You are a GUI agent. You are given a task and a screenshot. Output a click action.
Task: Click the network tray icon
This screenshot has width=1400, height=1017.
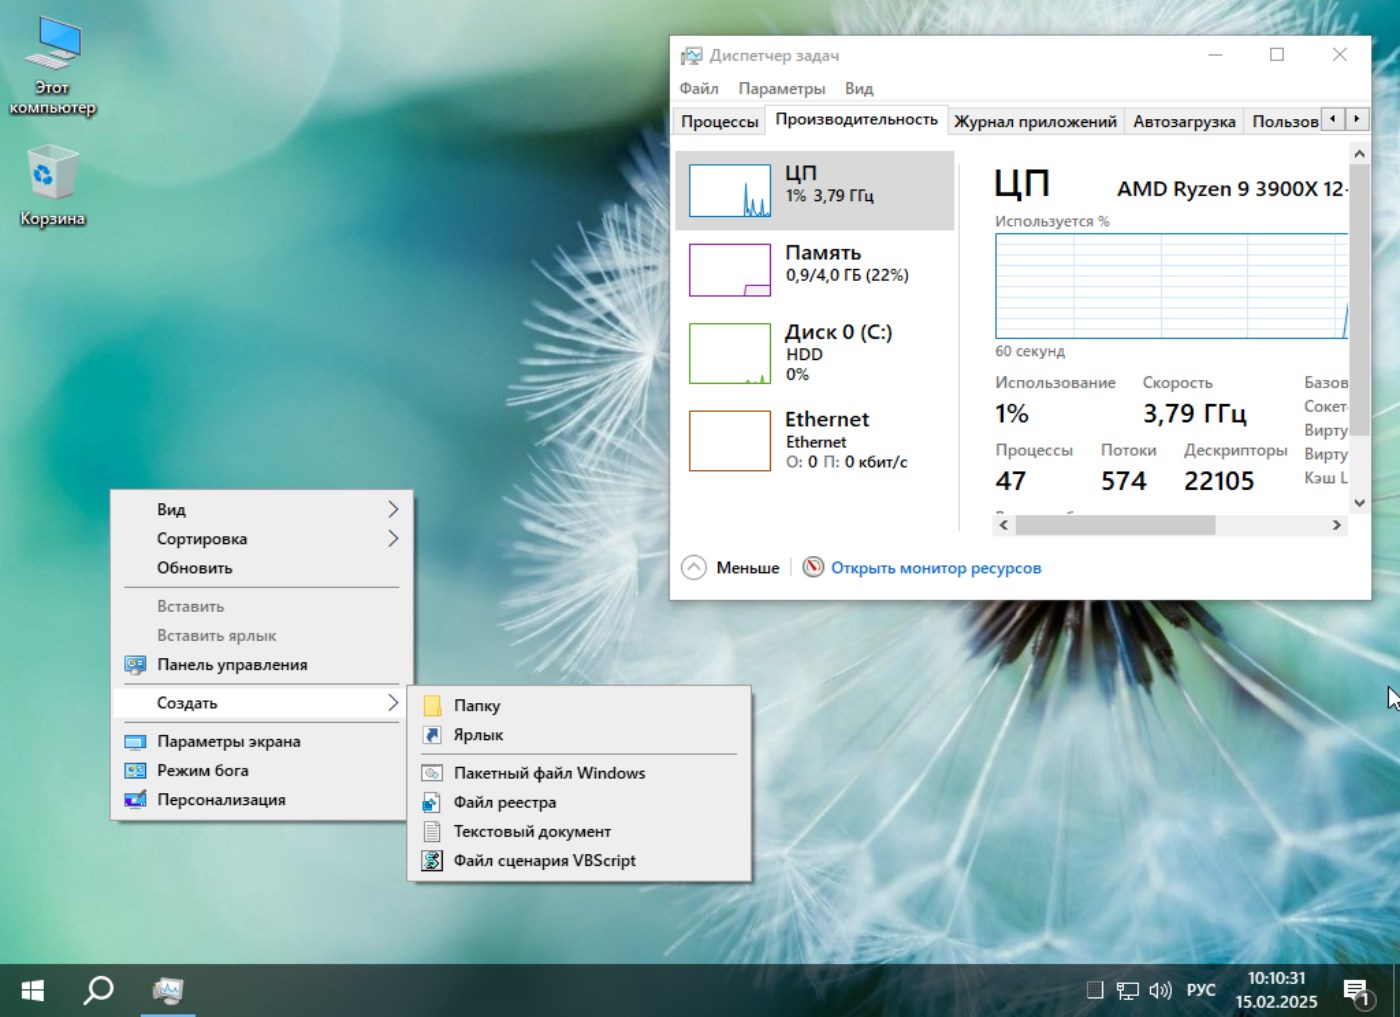click(x=1127, y=990)
